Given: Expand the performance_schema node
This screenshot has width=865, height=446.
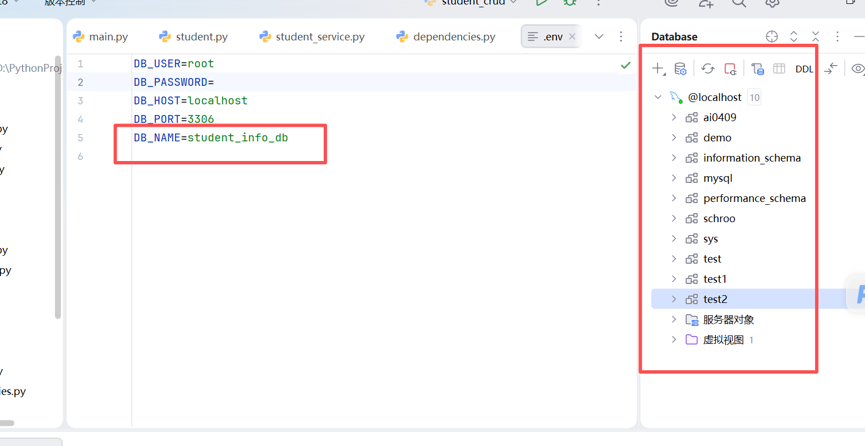Looking at the screenshot, I should (x=674, y=198).
